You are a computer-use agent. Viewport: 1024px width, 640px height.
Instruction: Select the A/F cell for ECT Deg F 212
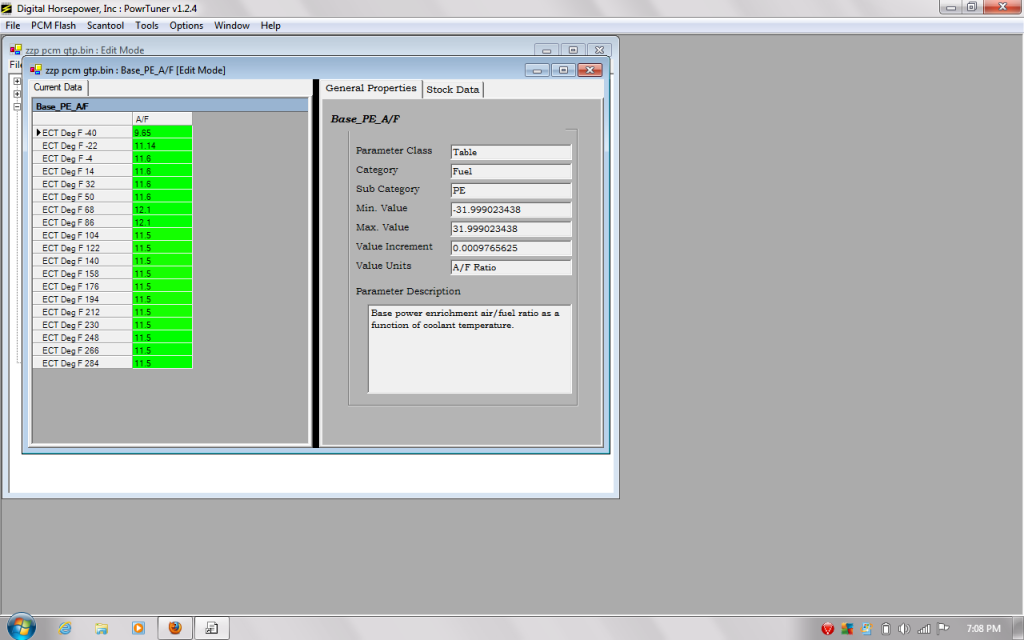tap(162, 312)
